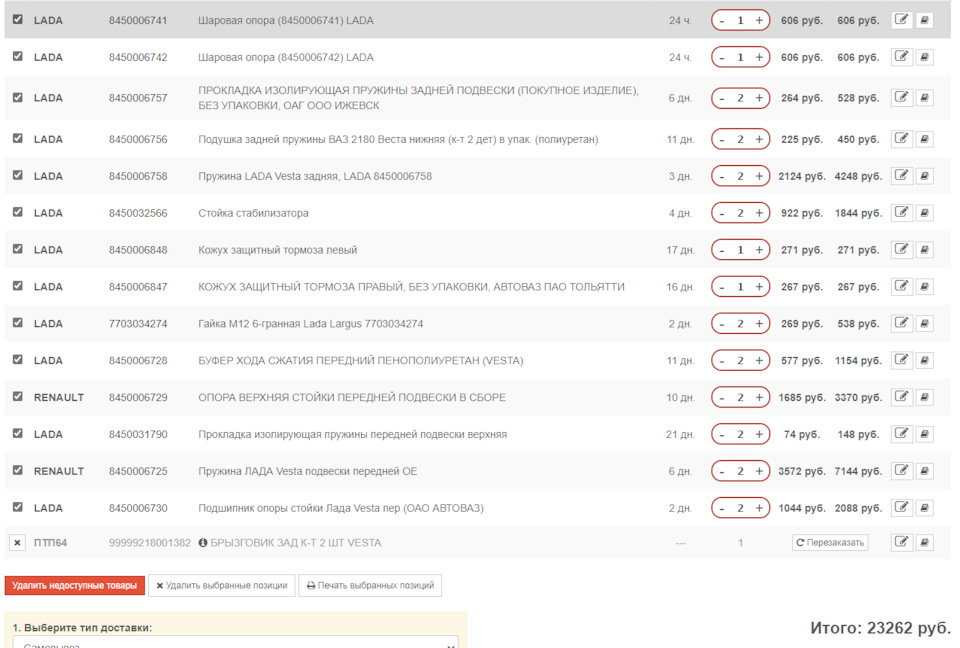Edit the note for part 8450006757
The image size is (960, 648).
click(901, 97)
